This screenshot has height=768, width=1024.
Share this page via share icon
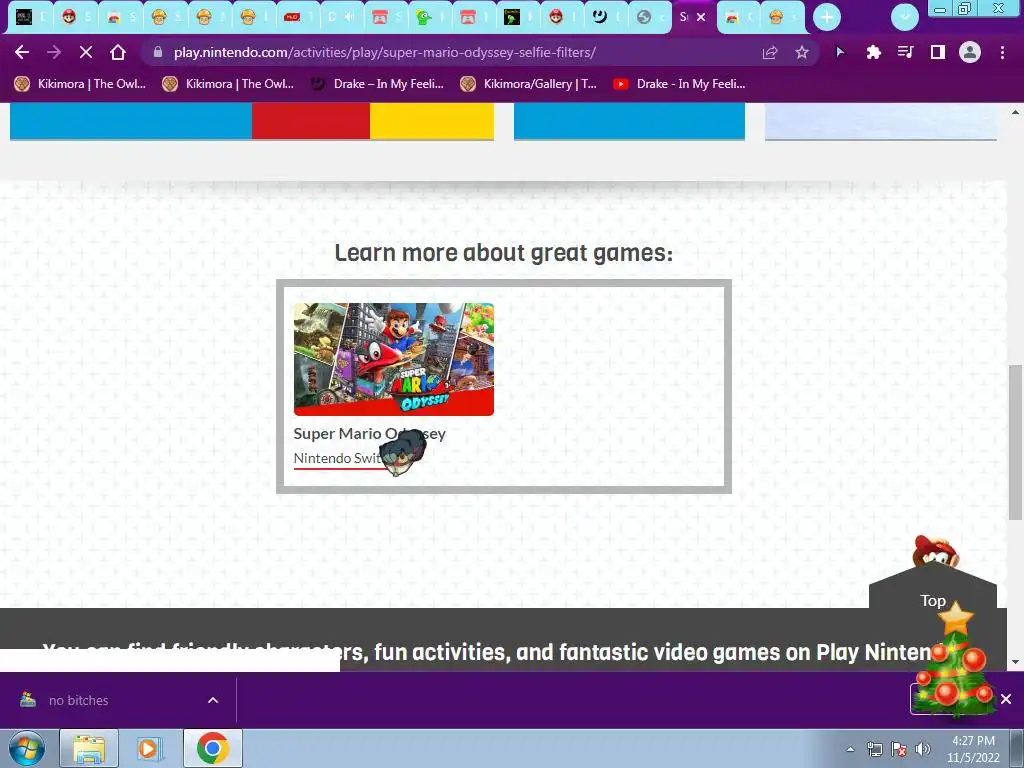tap(770, 52)
